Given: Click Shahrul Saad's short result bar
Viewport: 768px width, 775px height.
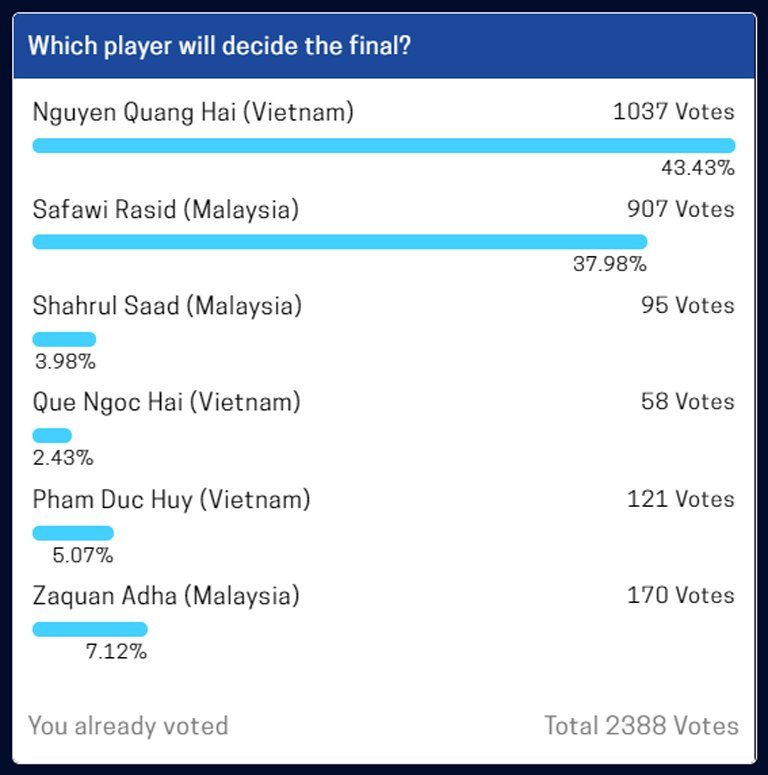Looking at the screenshot, I should tap(64, 339).
